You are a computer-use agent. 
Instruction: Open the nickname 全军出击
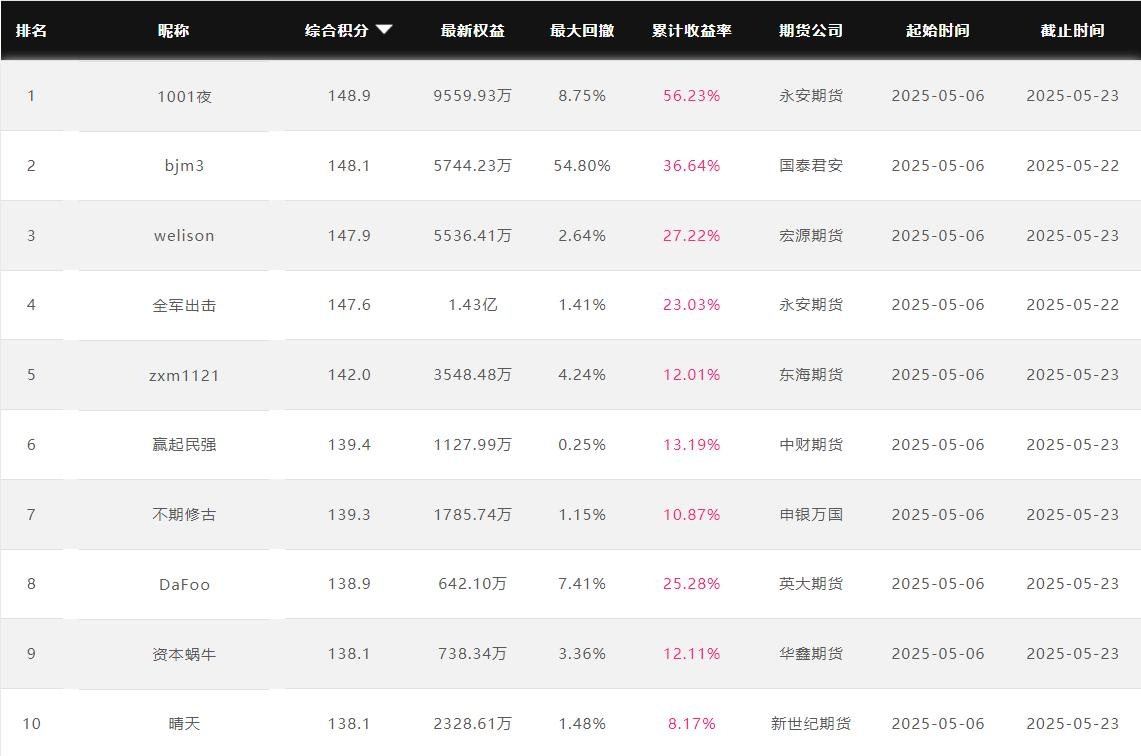coord(184,306)
